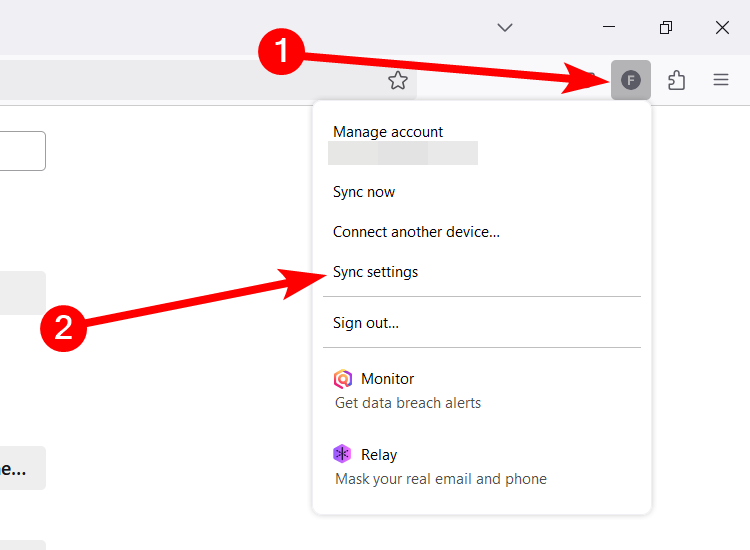Image resolution: width=750 pixels, height=550 pixels.
Task: Restore down the browser window
Action: (x=666, y=27)
